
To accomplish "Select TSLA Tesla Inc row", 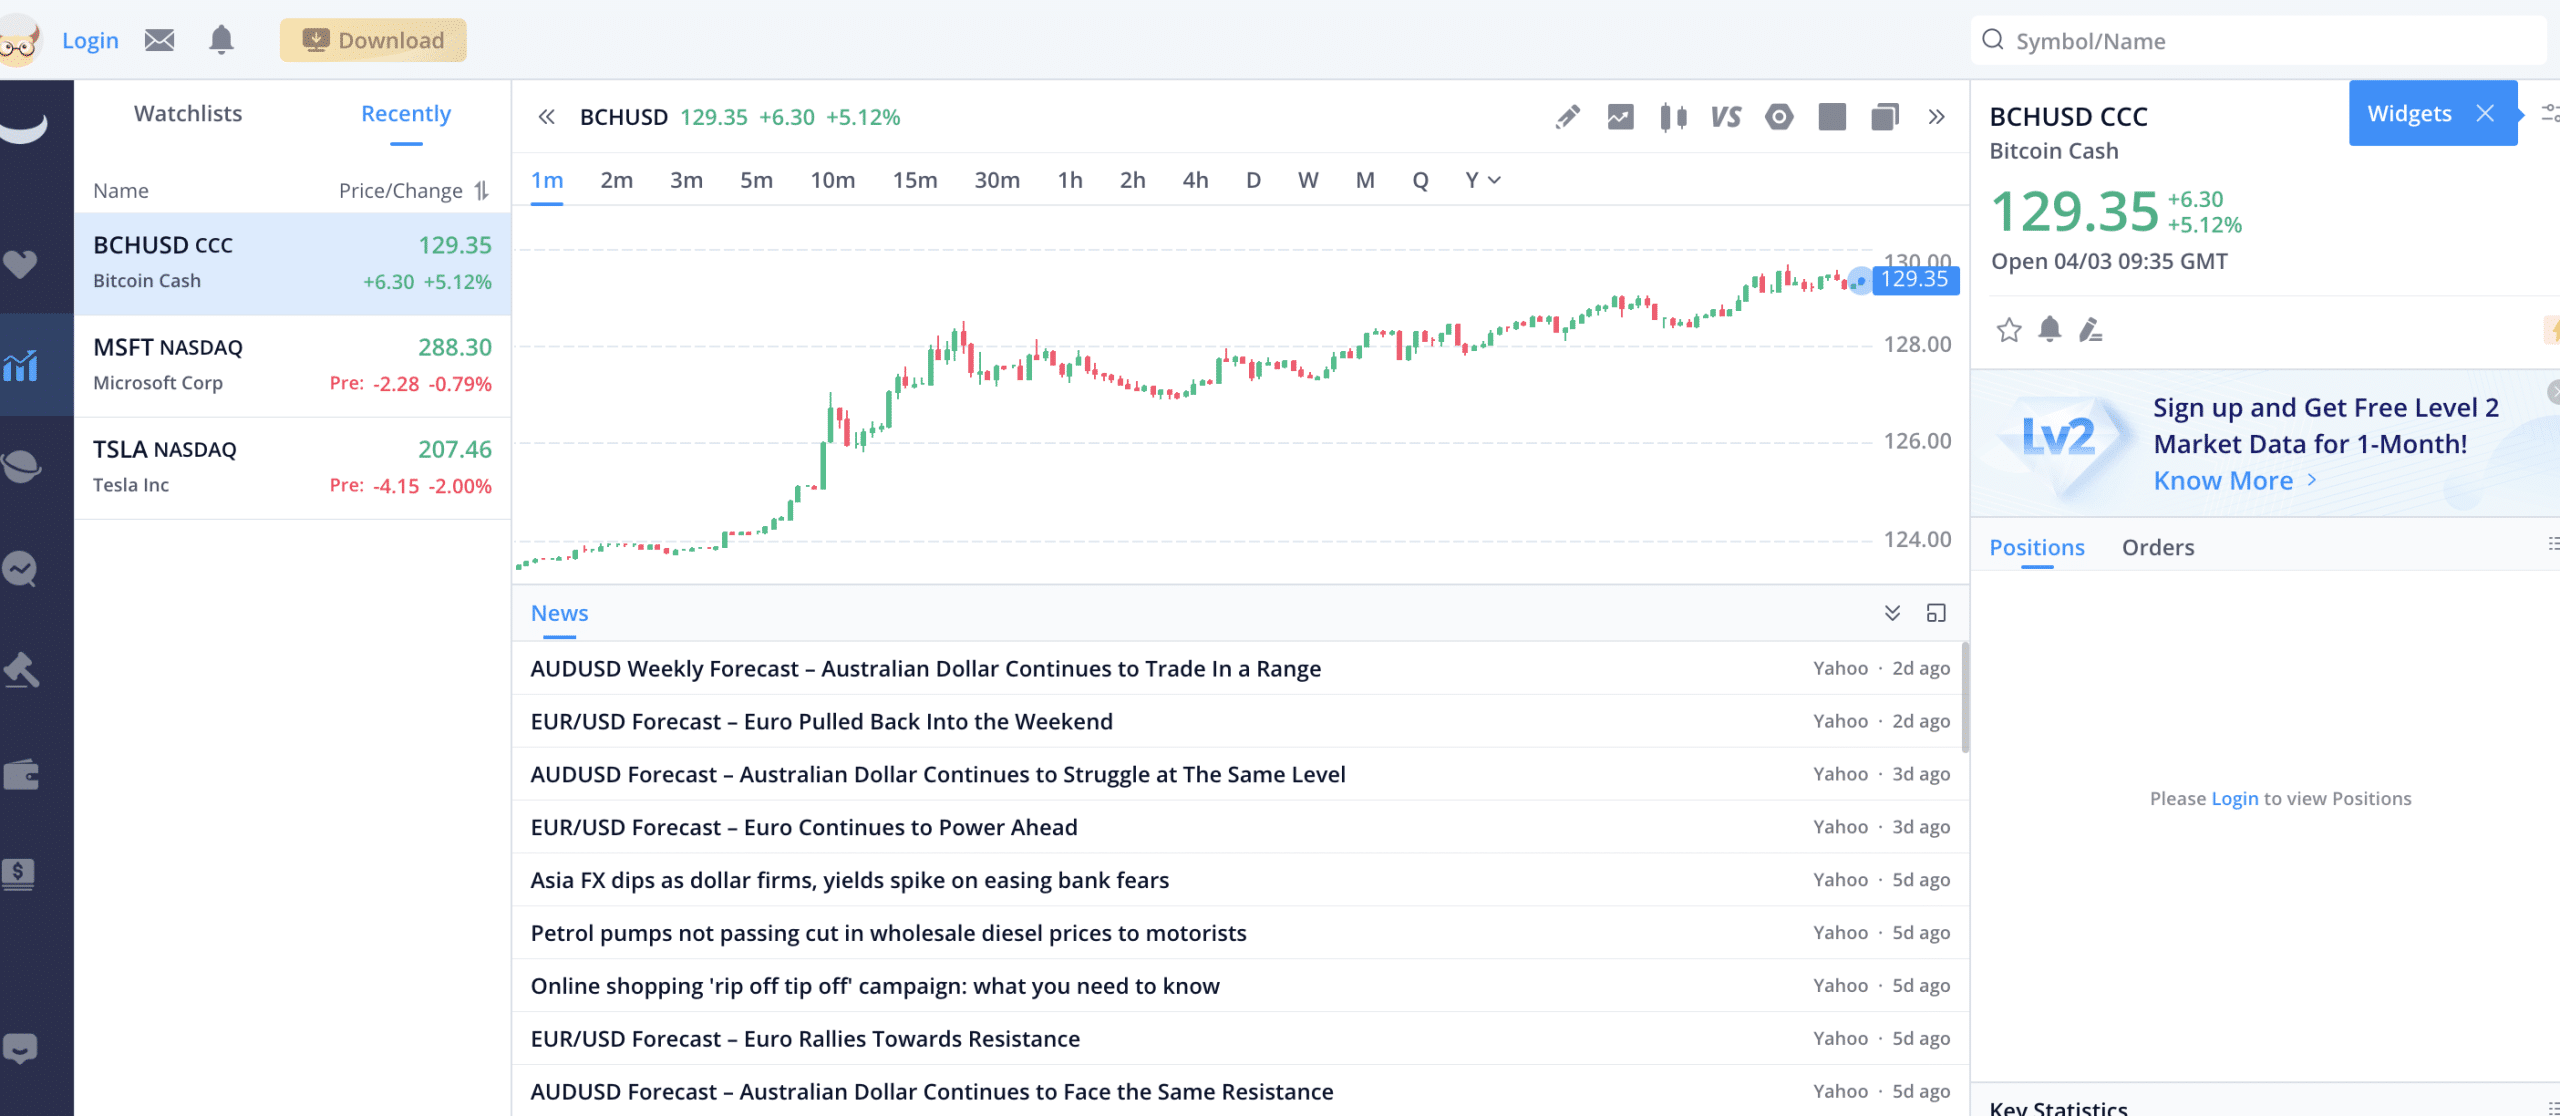I will pos(292,467).
